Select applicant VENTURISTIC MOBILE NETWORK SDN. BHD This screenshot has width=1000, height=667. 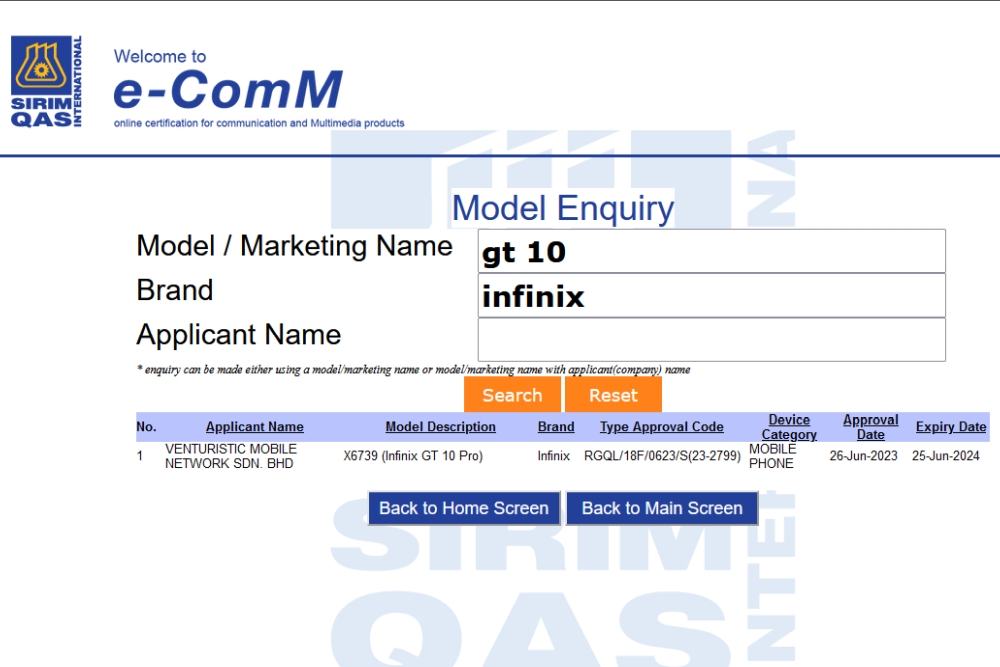[x=230, y=456]
